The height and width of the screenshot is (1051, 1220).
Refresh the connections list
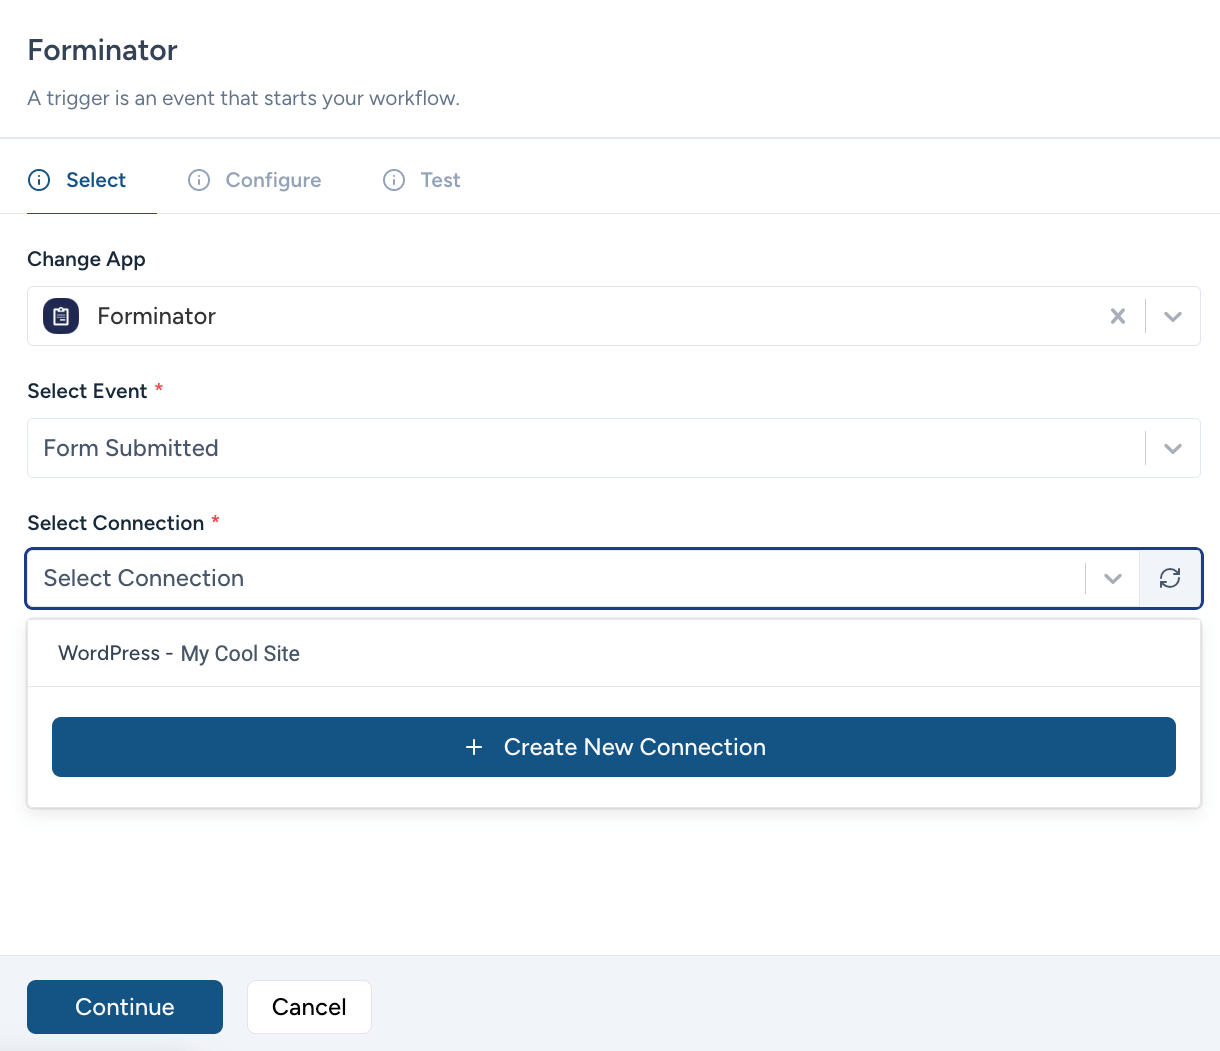point(1170,578)
